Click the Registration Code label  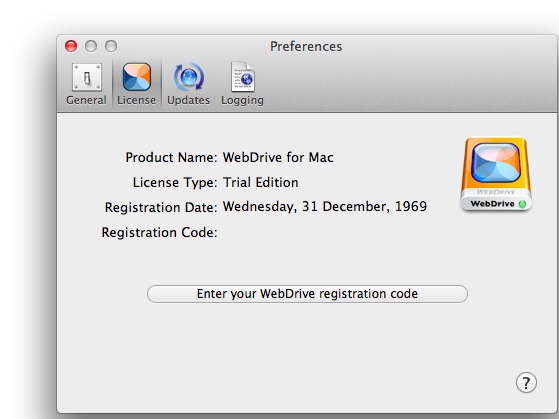point(159,233)
